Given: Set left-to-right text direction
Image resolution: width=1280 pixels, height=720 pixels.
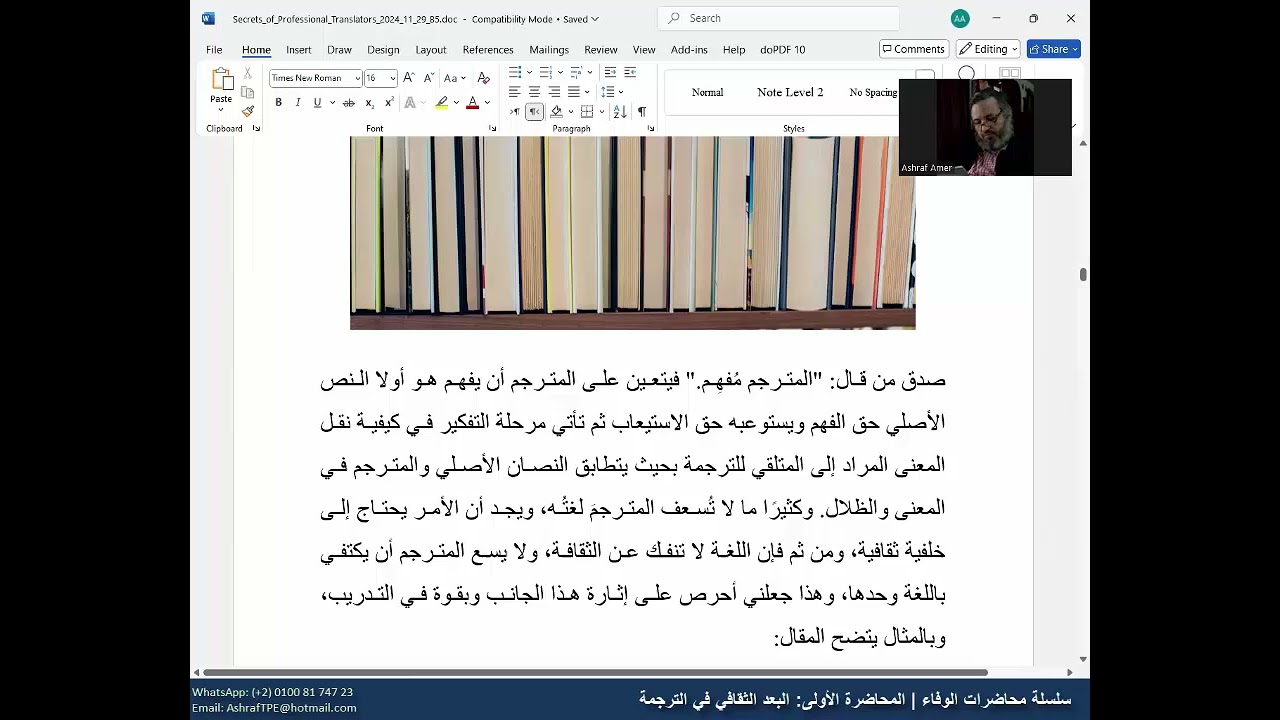Looking at the screenshot, I should pyautogui.click(x=515, y=112).
